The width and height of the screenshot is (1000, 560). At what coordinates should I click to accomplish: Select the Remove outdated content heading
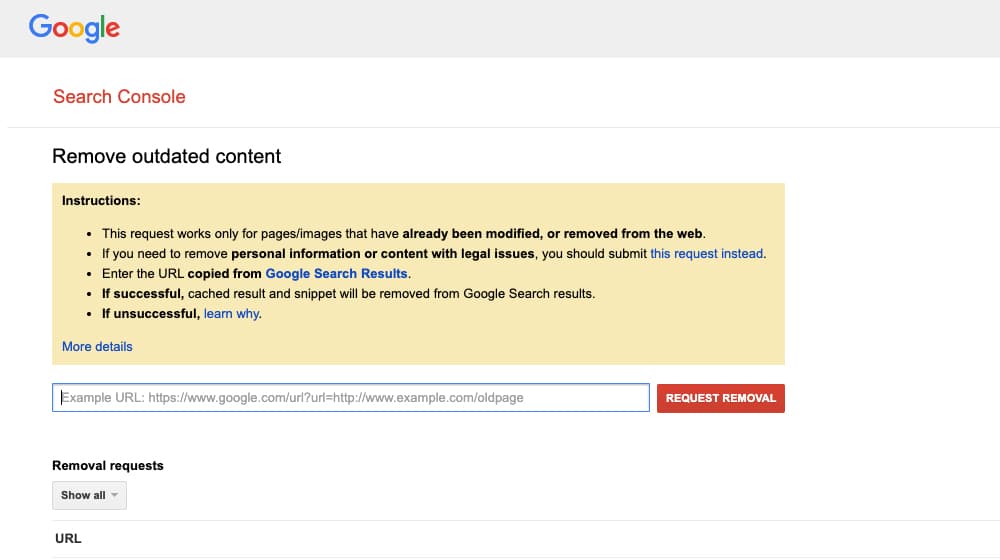click(x=166, y=156)
